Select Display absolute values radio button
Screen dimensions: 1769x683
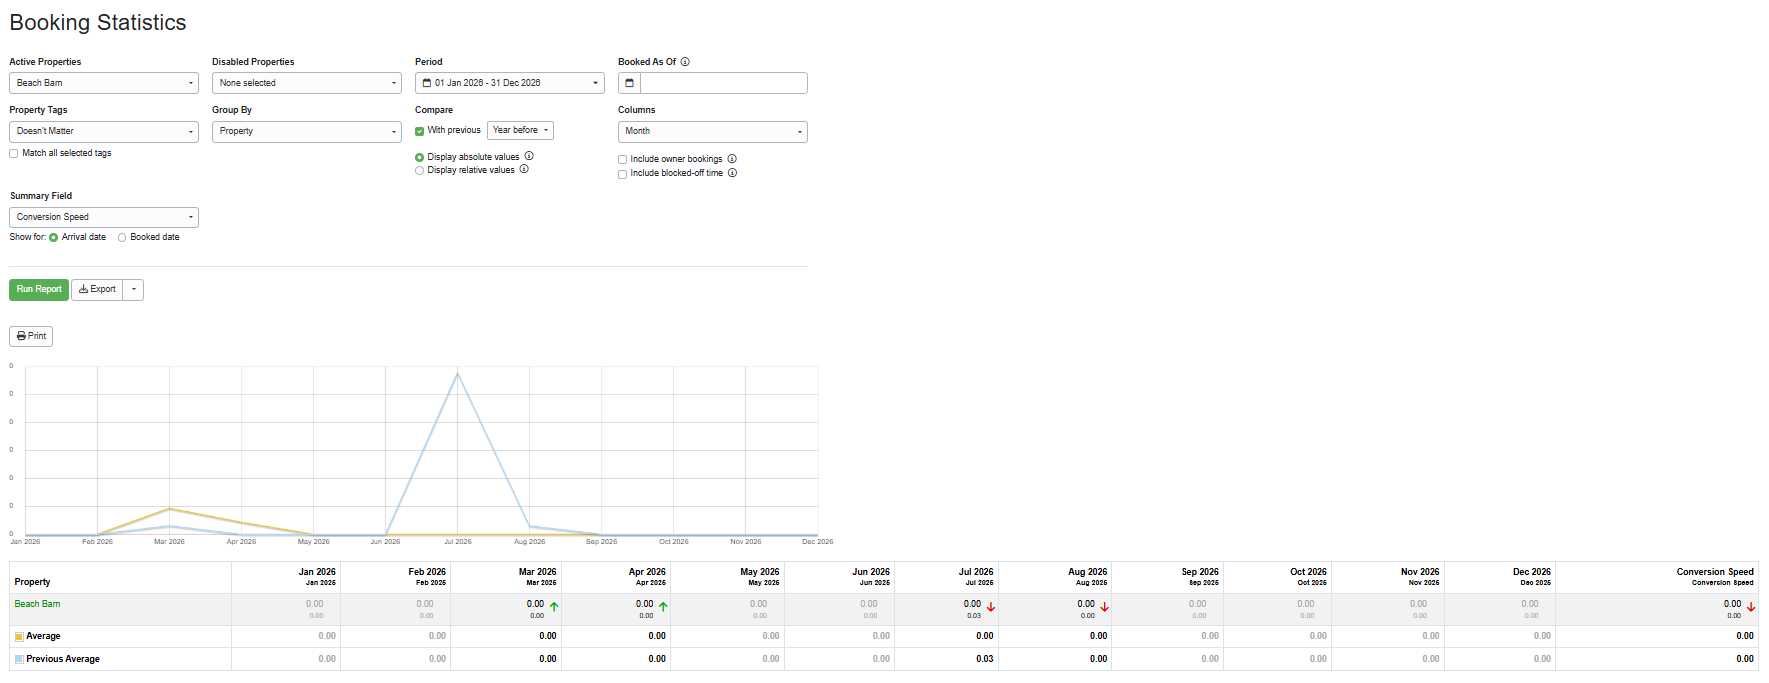point(419,157)
